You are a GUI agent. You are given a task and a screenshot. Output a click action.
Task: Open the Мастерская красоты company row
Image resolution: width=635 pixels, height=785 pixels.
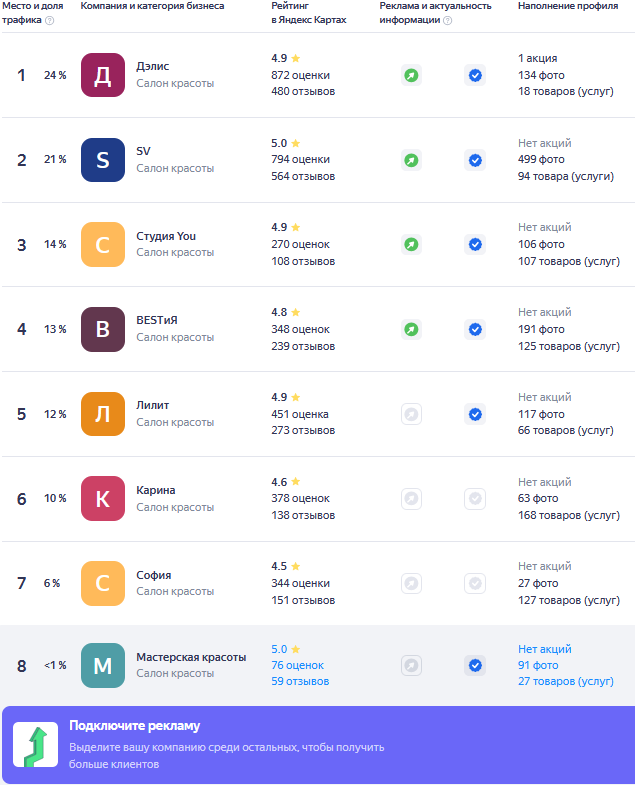point(318,665)
